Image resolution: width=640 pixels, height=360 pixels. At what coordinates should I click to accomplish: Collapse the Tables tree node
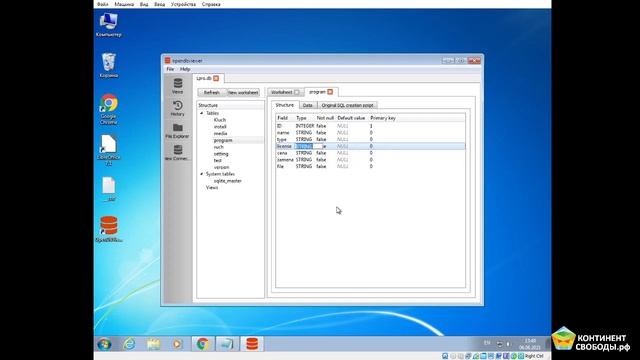coord(202,113)
